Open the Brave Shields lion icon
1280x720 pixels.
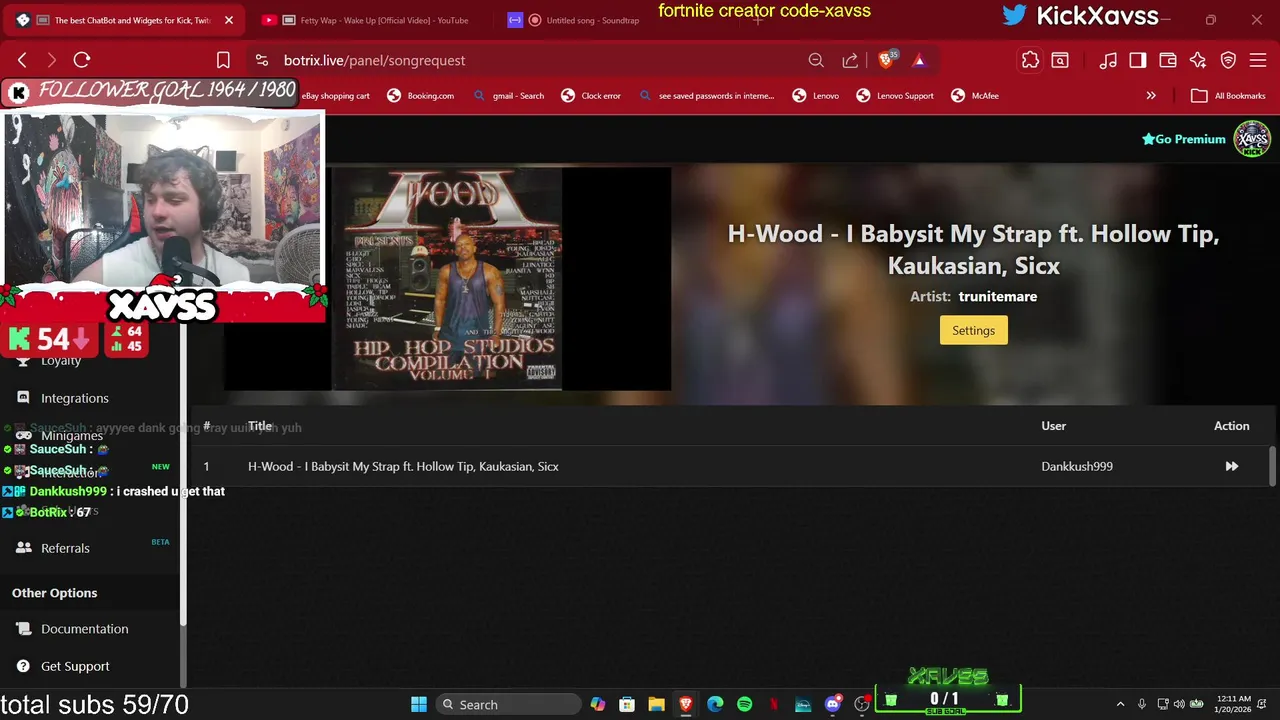tap(886, 60)
